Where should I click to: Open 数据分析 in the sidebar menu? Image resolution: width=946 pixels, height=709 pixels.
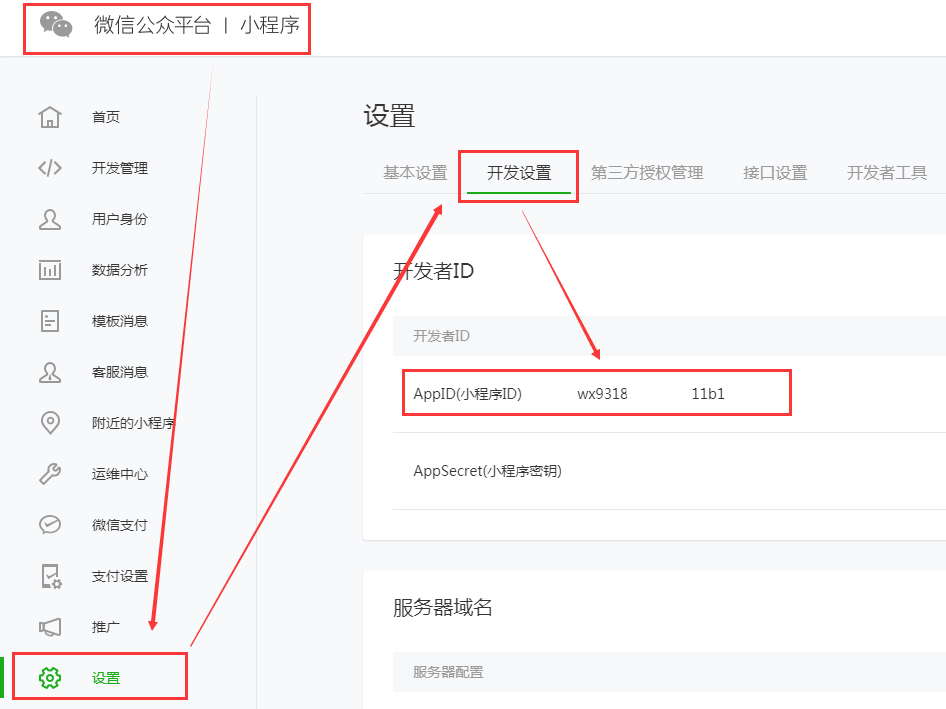pos(120,270)
